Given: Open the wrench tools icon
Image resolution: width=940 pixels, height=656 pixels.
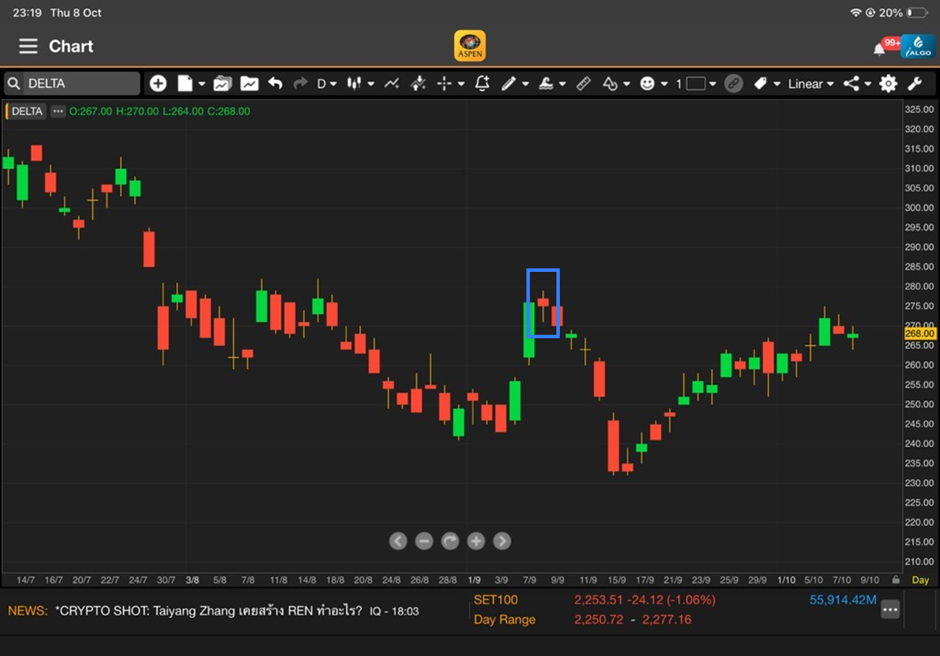Looking at the screenshot, I should coord(915,83).
